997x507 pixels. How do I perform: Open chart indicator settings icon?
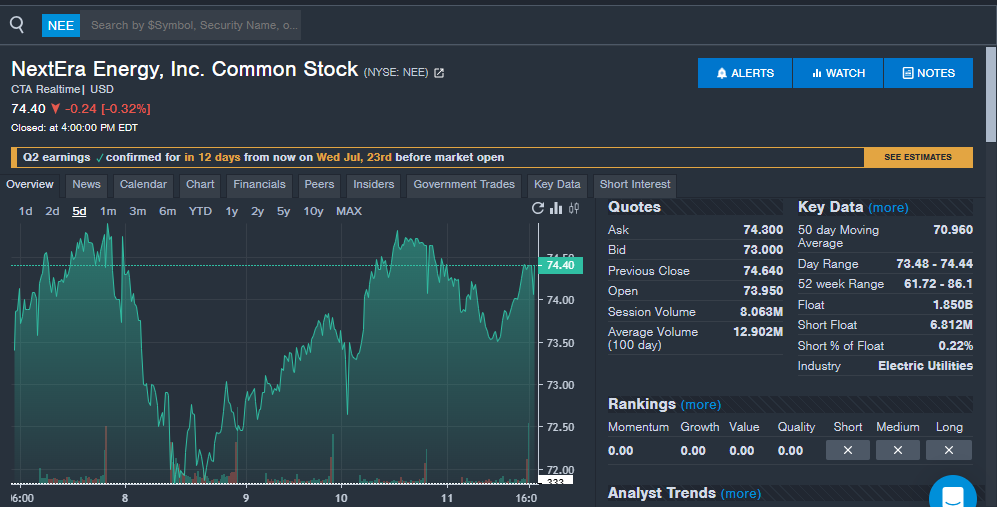click(574, 208)
